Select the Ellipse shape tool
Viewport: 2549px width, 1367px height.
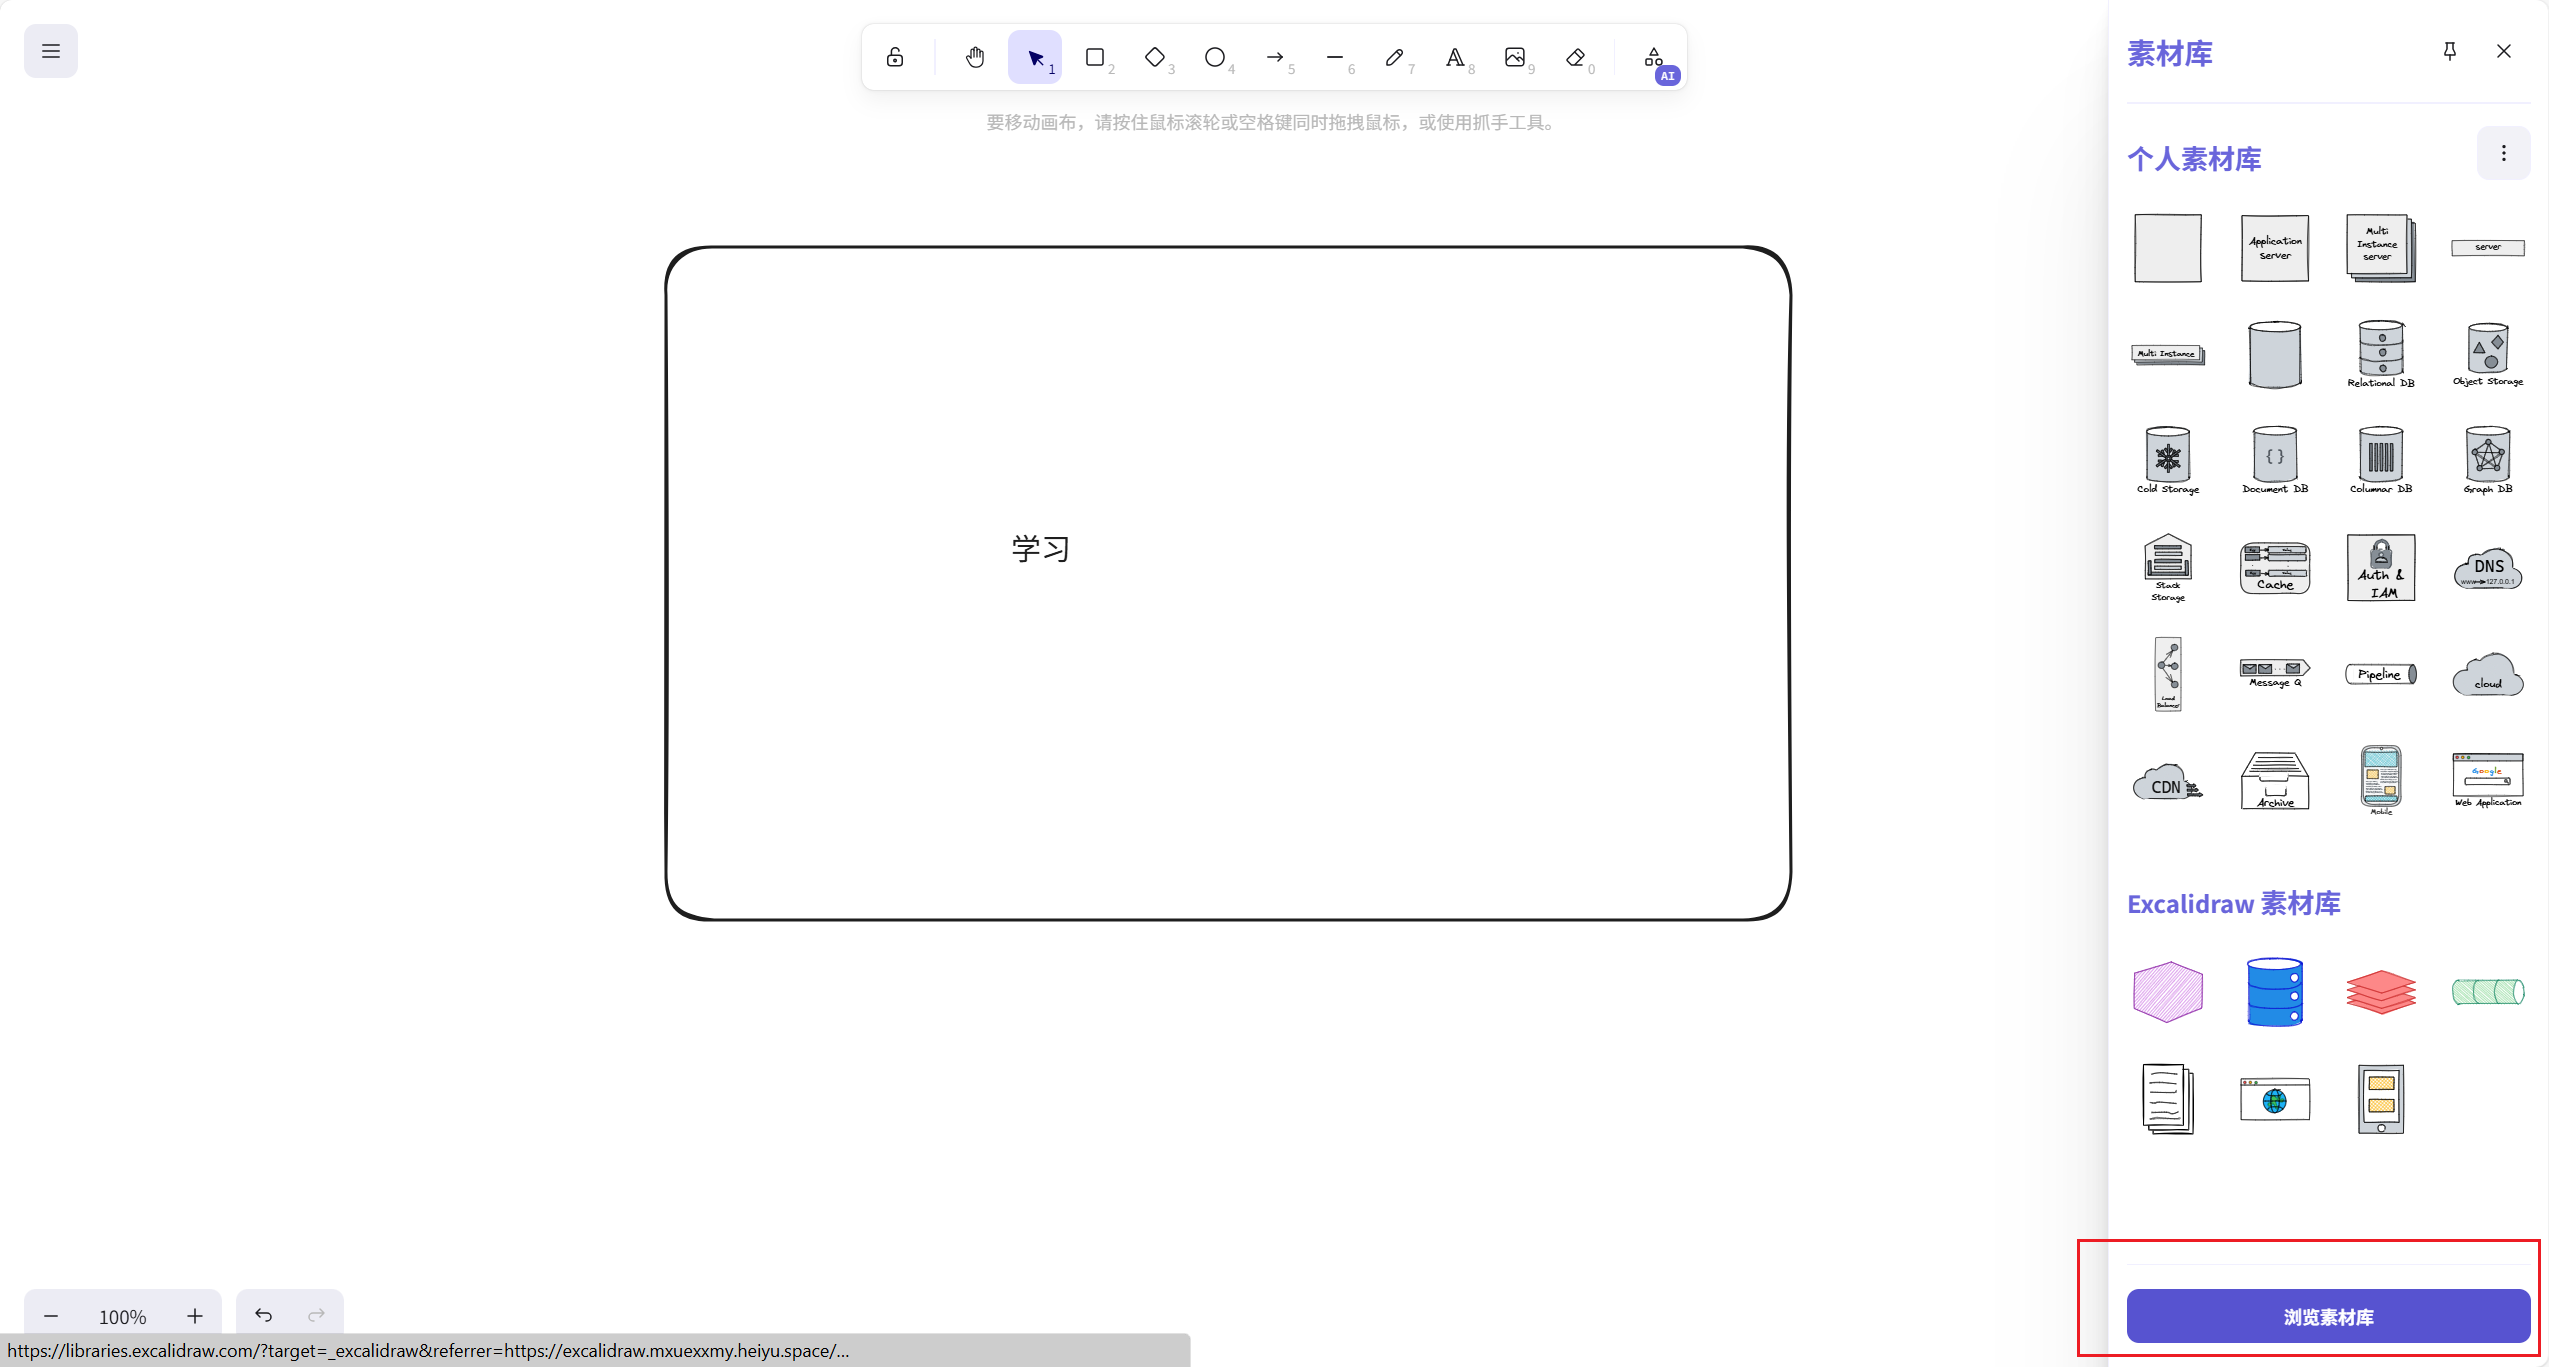point(1215,57)
